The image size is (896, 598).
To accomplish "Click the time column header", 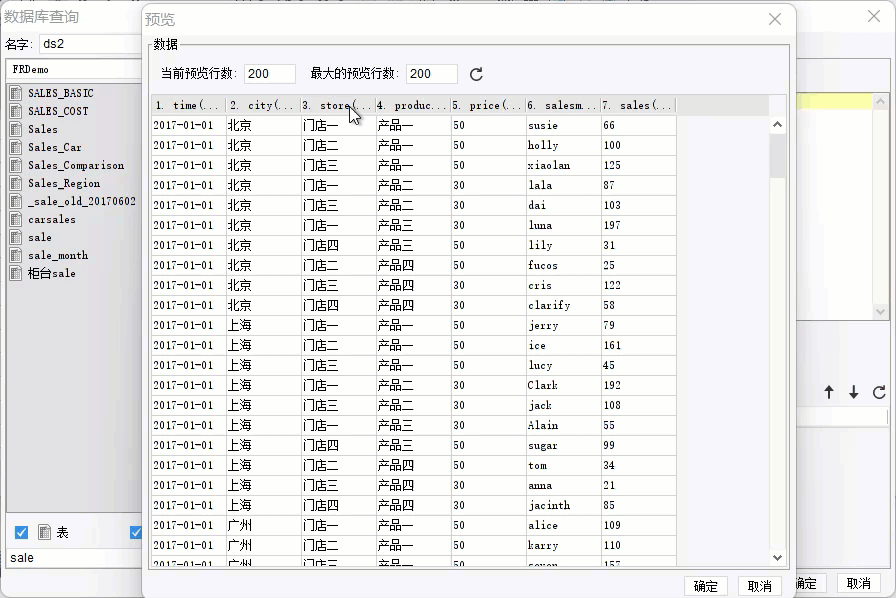I will 189,105.
